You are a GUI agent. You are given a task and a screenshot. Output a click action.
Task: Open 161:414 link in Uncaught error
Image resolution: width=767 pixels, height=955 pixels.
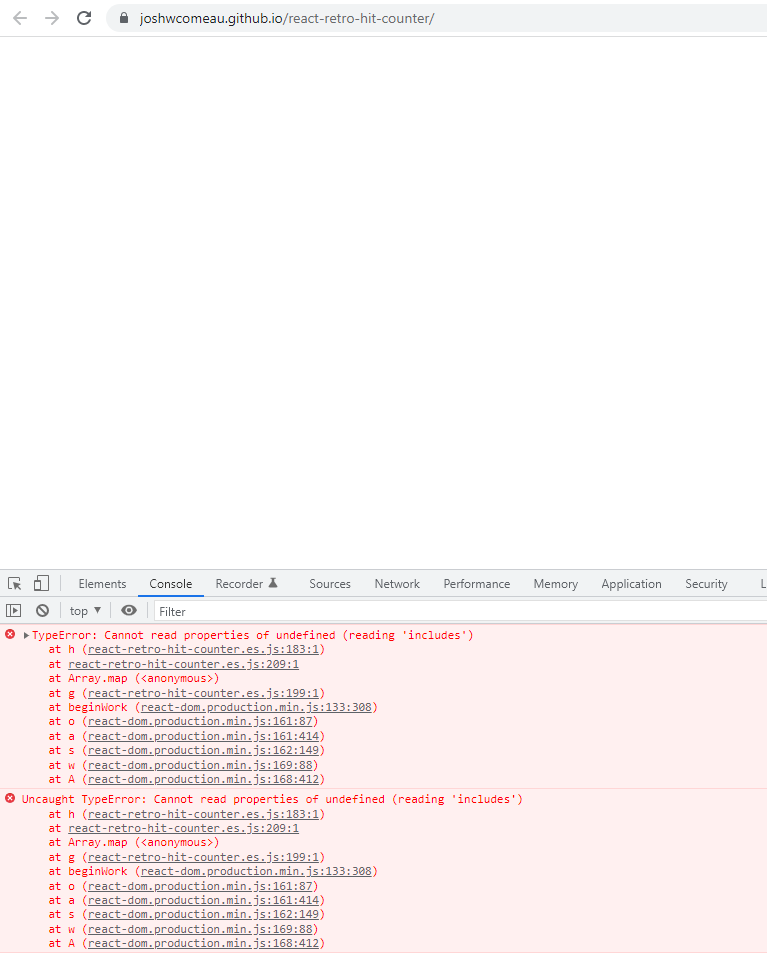pos(203,900)
